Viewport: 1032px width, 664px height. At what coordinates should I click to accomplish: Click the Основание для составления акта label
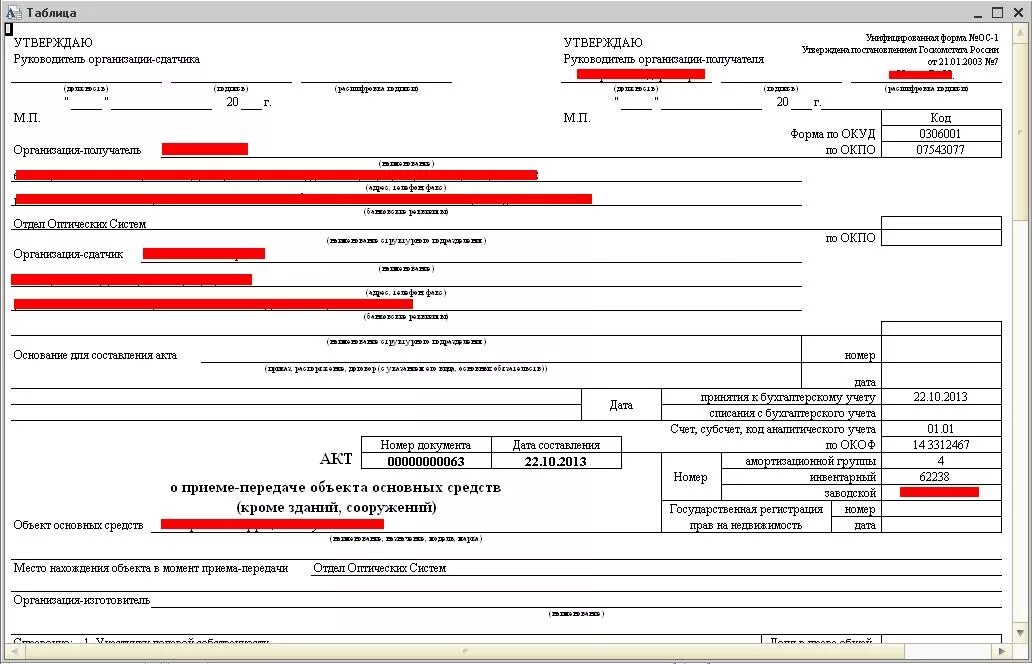(95, 355)
